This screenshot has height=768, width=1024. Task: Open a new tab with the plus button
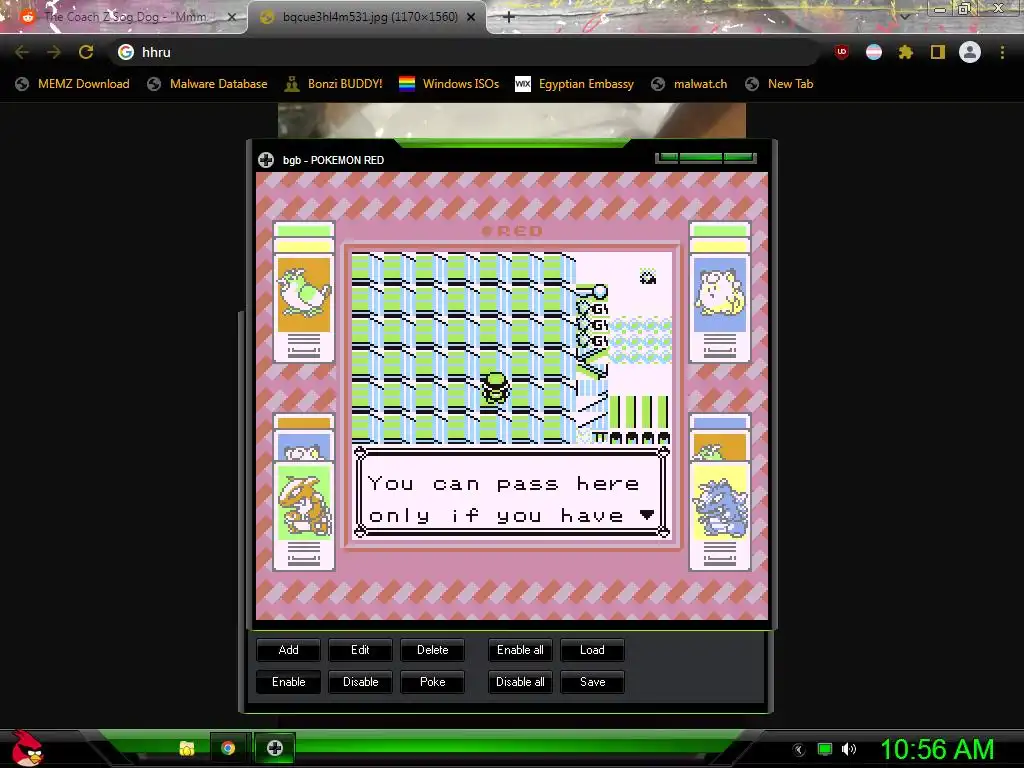coord(509,17)
